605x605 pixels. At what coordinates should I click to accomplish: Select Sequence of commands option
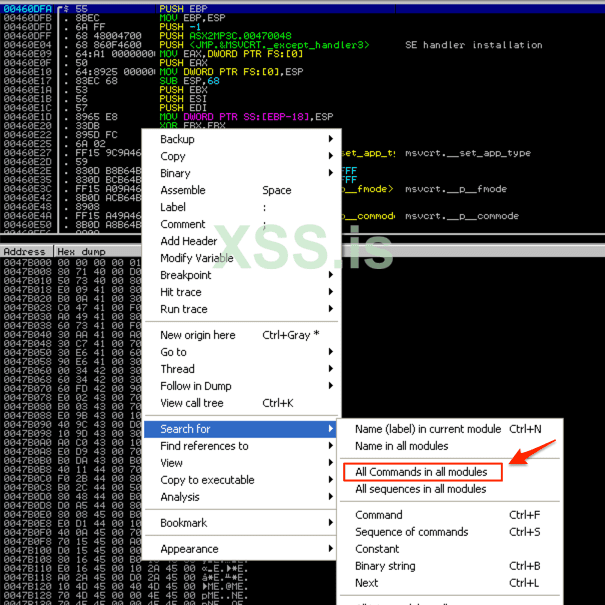(x=450, y=532)
